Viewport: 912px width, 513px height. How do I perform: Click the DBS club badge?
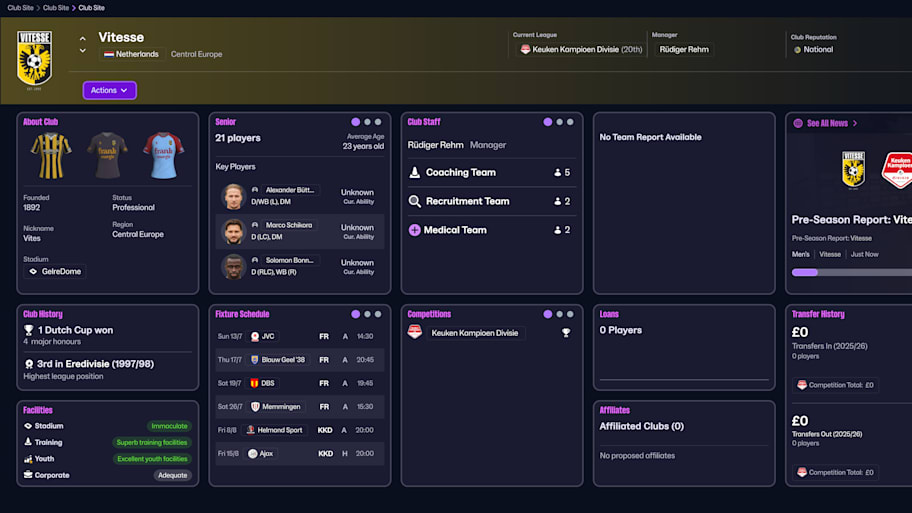(255, 383)
